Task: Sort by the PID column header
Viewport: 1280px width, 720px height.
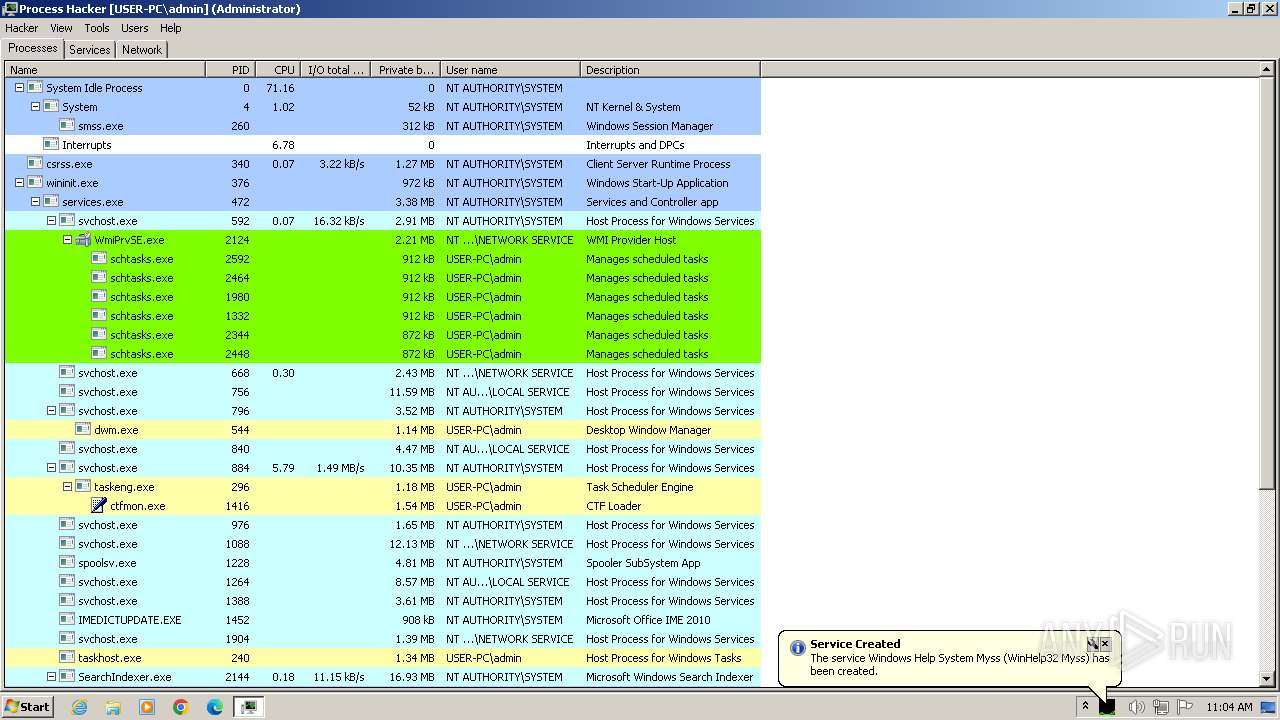Action: [x=230, y=70]
